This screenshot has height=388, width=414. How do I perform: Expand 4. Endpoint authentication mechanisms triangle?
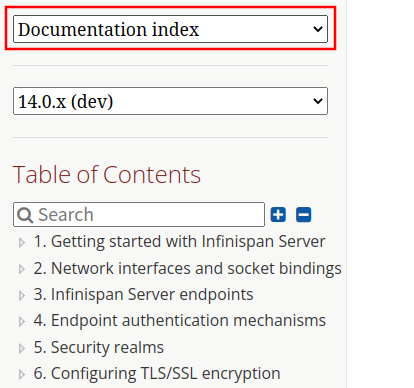[x=22, y=321]
